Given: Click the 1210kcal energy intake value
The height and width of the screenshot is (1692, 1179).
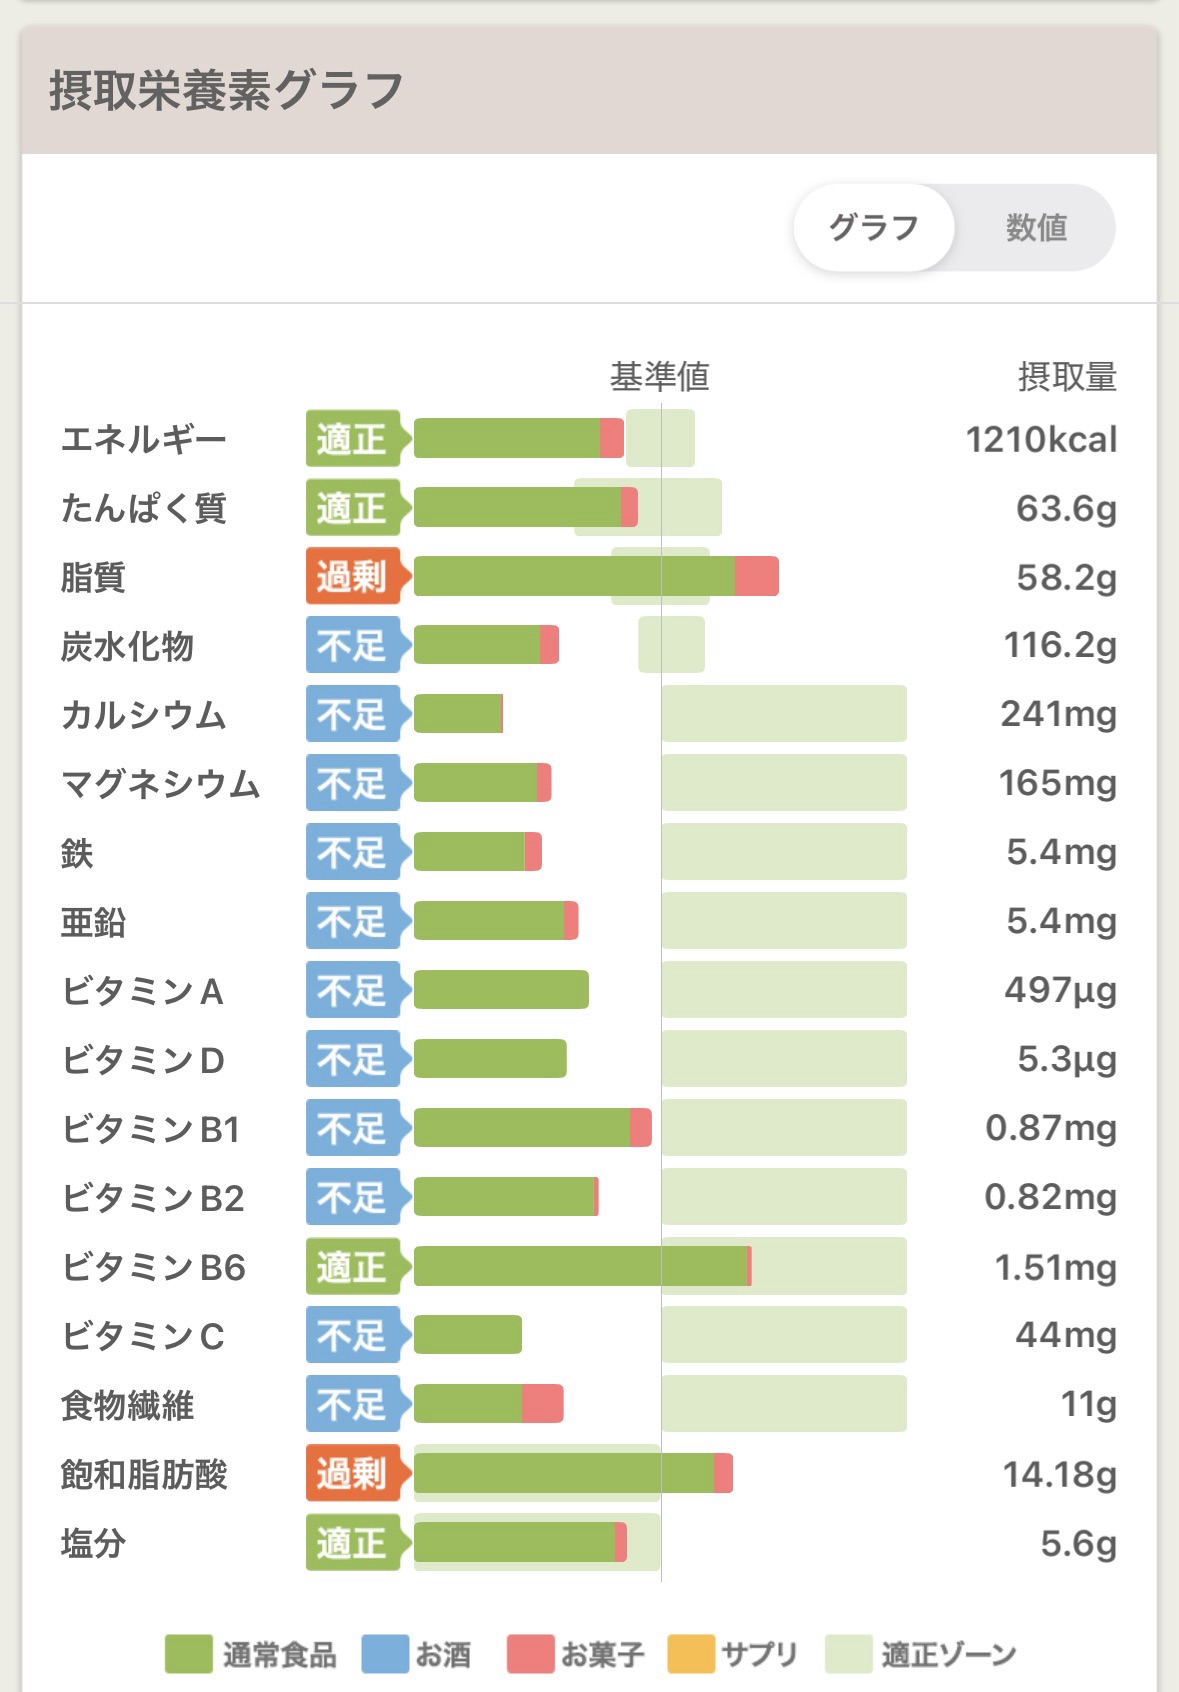Looking at the screenshot, I should [1041, 439].
